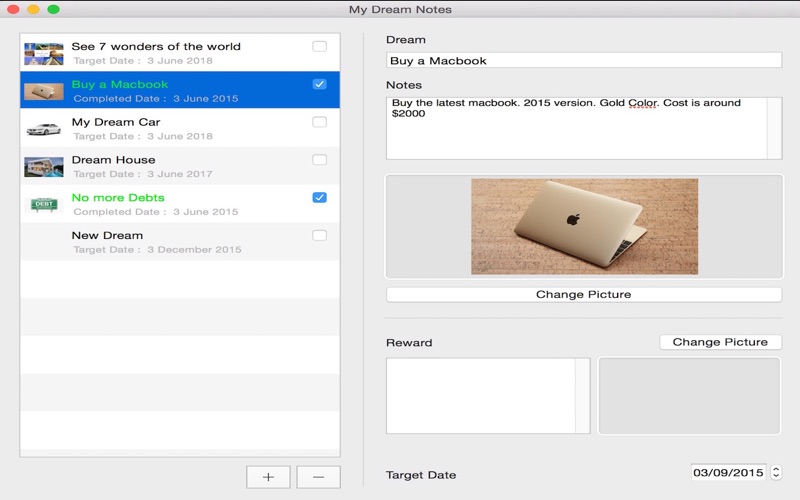Click inside the Notes text area
800x500 pixels.
(577, 128)
